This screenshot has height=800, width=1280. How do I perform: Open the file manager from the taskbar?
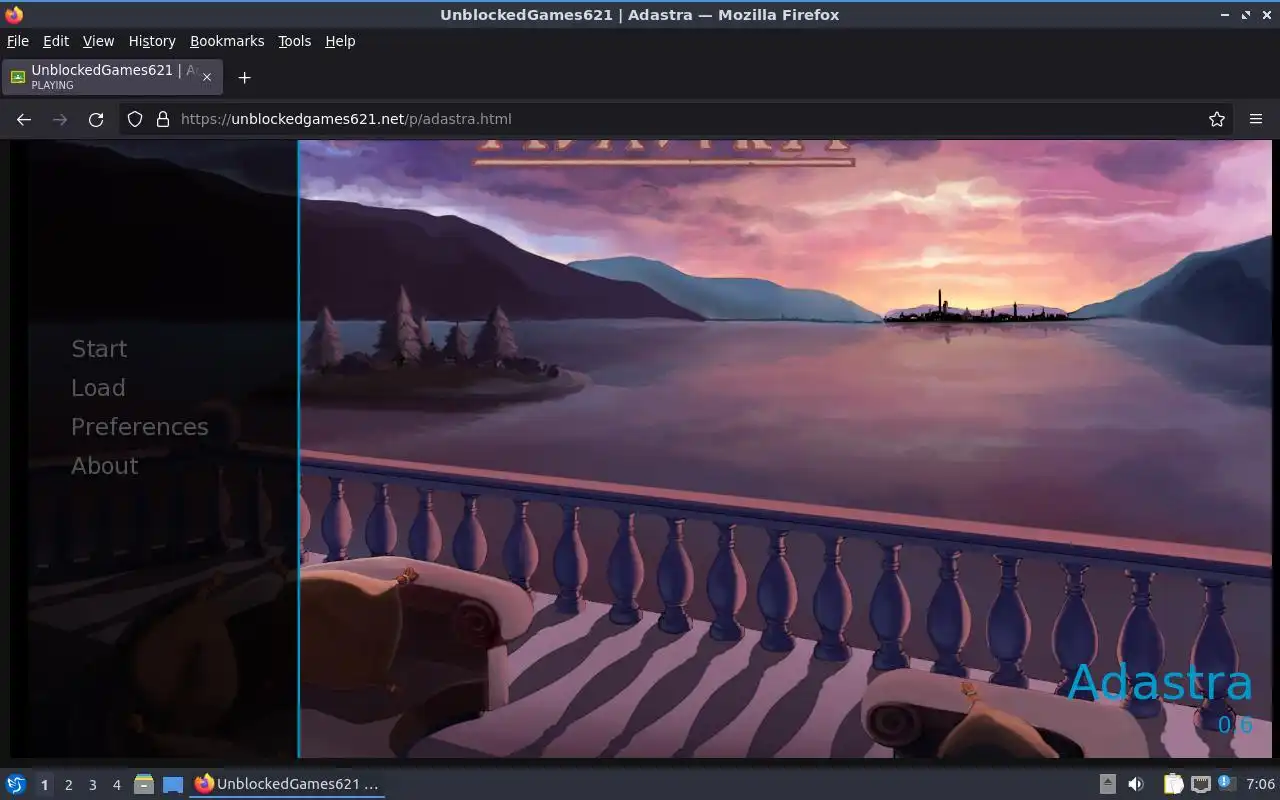pos(144,784)
